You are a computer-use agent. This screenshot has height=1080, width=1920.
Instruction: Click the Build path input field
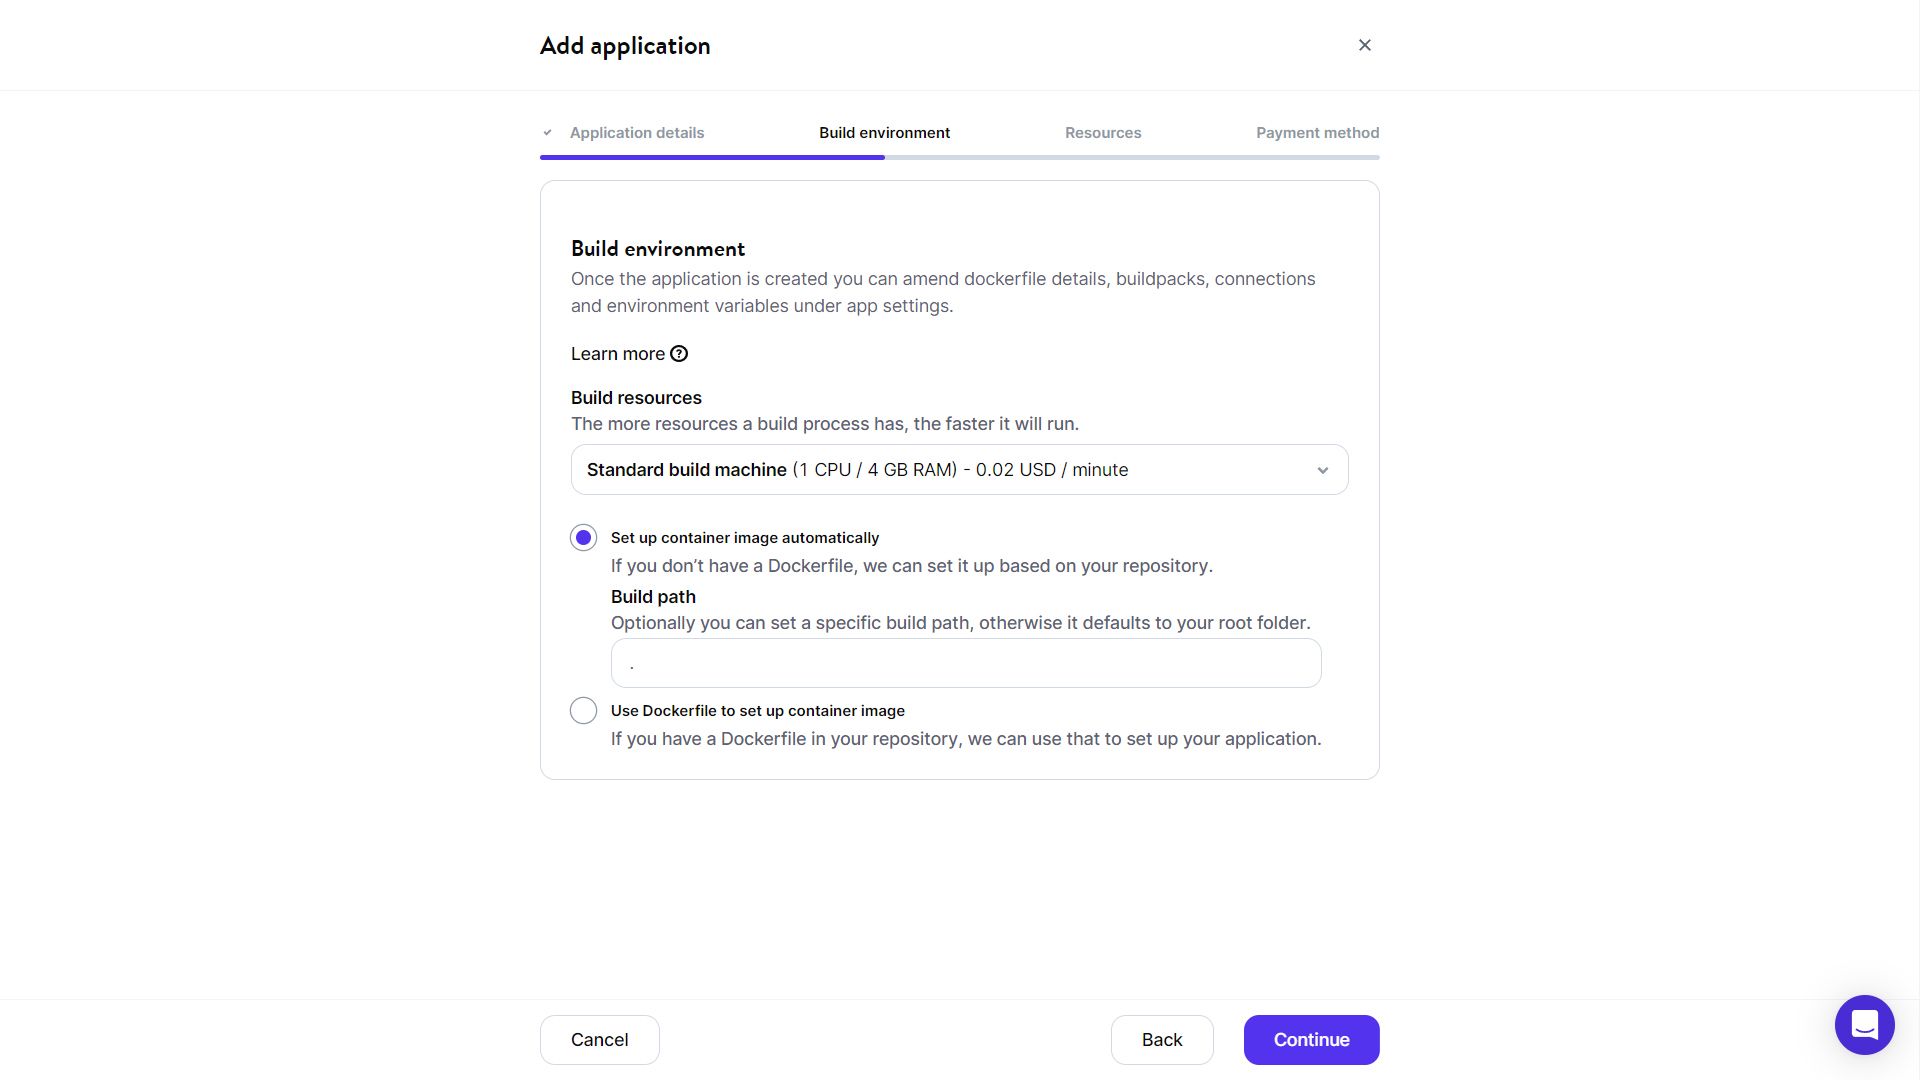(x=965, y=662)
